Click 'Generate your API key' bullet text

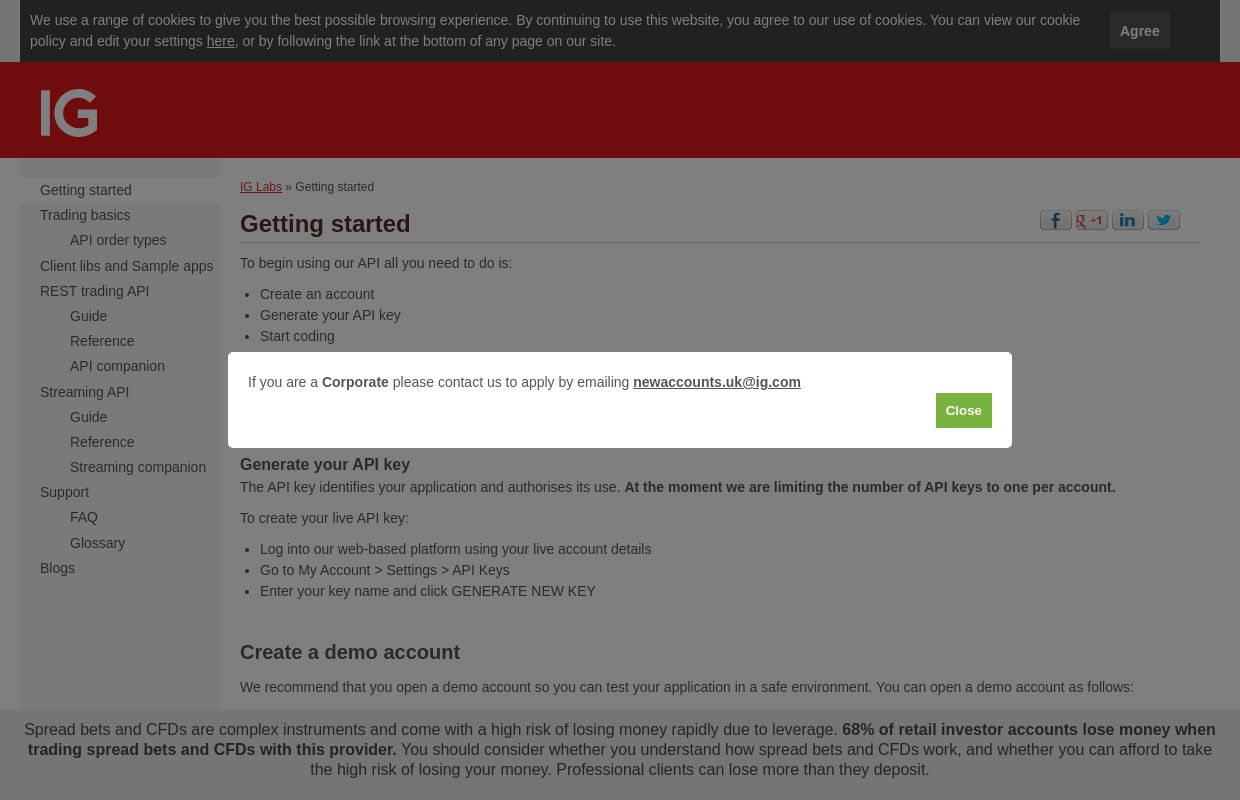[x=330, y=315]
